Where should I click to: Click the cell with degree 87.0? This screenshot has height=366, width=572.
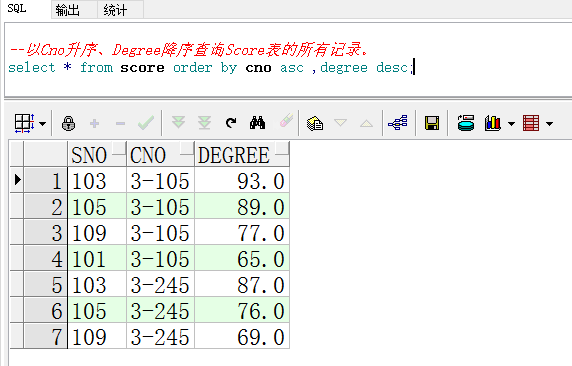[x=242, y=285]
